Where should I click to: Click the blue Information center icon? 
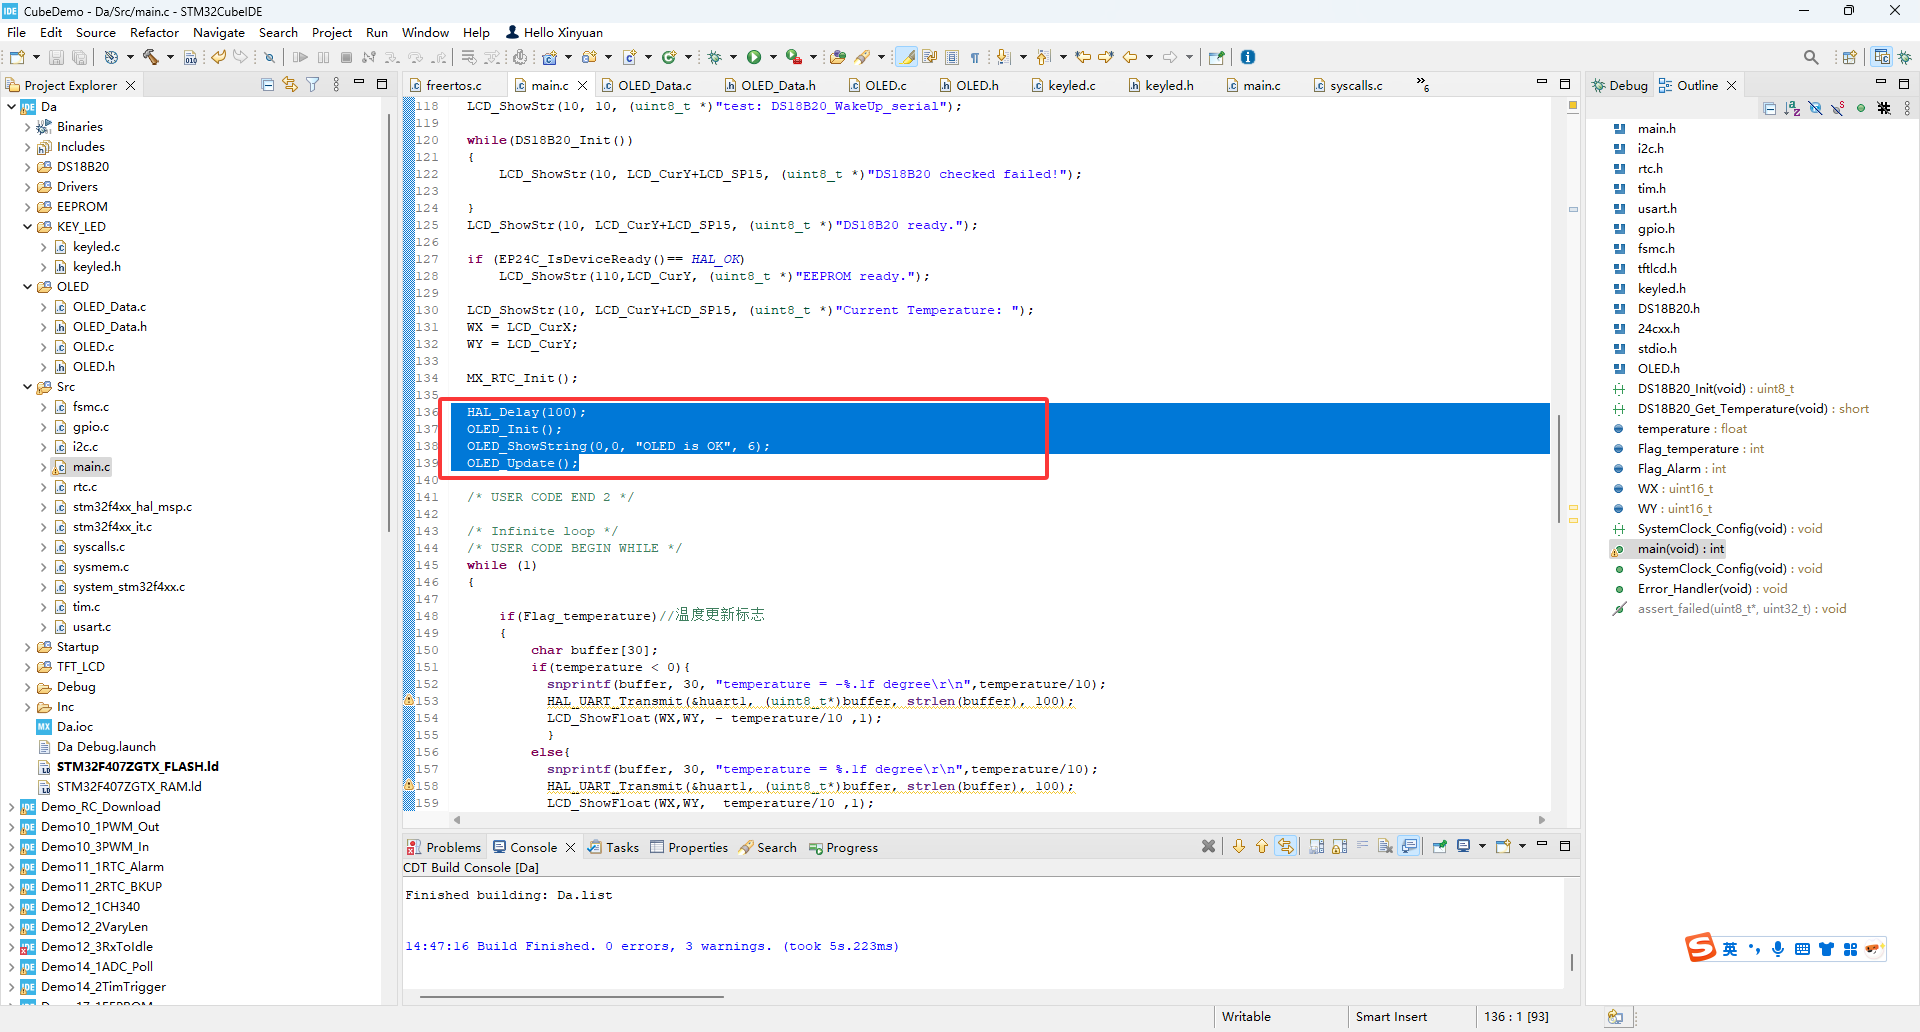point(1248,57)
